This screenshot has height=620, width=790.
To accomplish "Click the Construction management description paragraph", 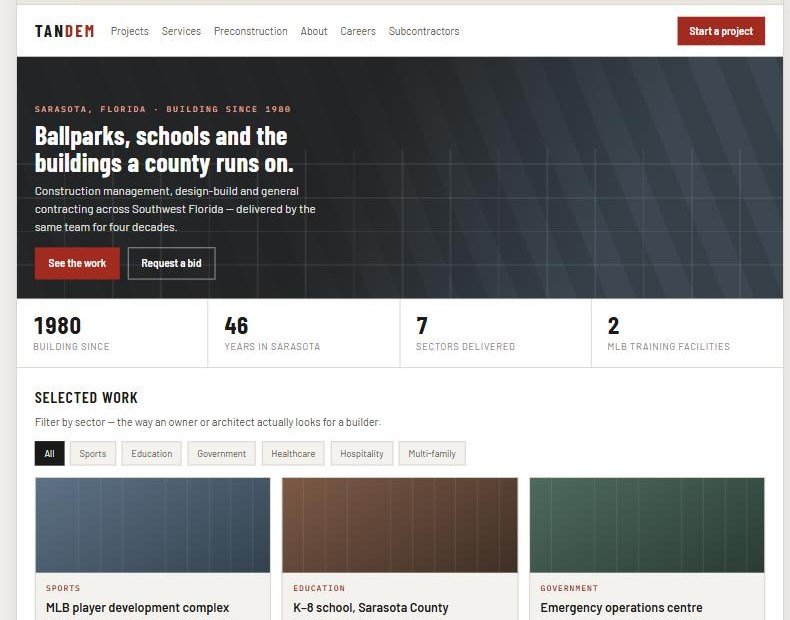I will tap(175, 209).
